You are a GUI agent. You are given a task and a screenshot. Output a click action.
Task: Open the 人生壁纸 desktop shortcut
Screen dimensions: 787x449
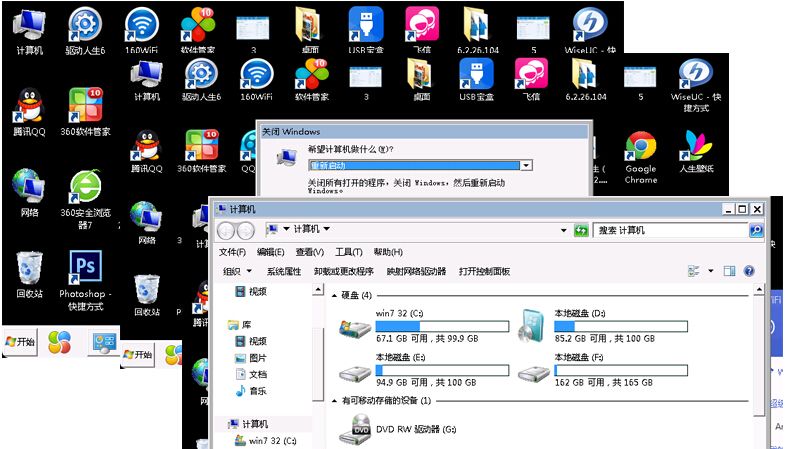pos(695,150)
